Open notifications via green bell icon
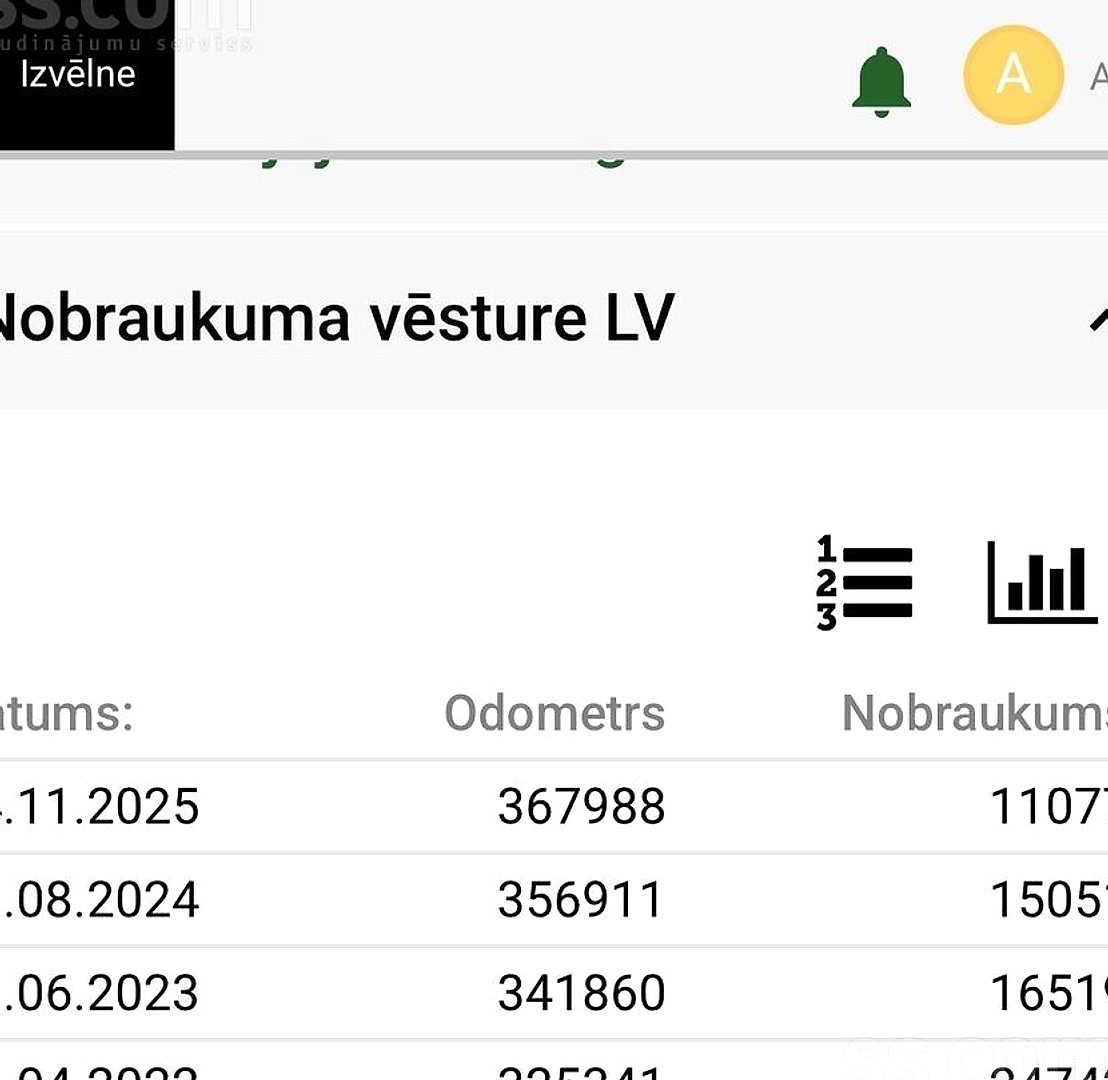The width and height of the screenshot is (1108, 1080). tap(881, 82)
